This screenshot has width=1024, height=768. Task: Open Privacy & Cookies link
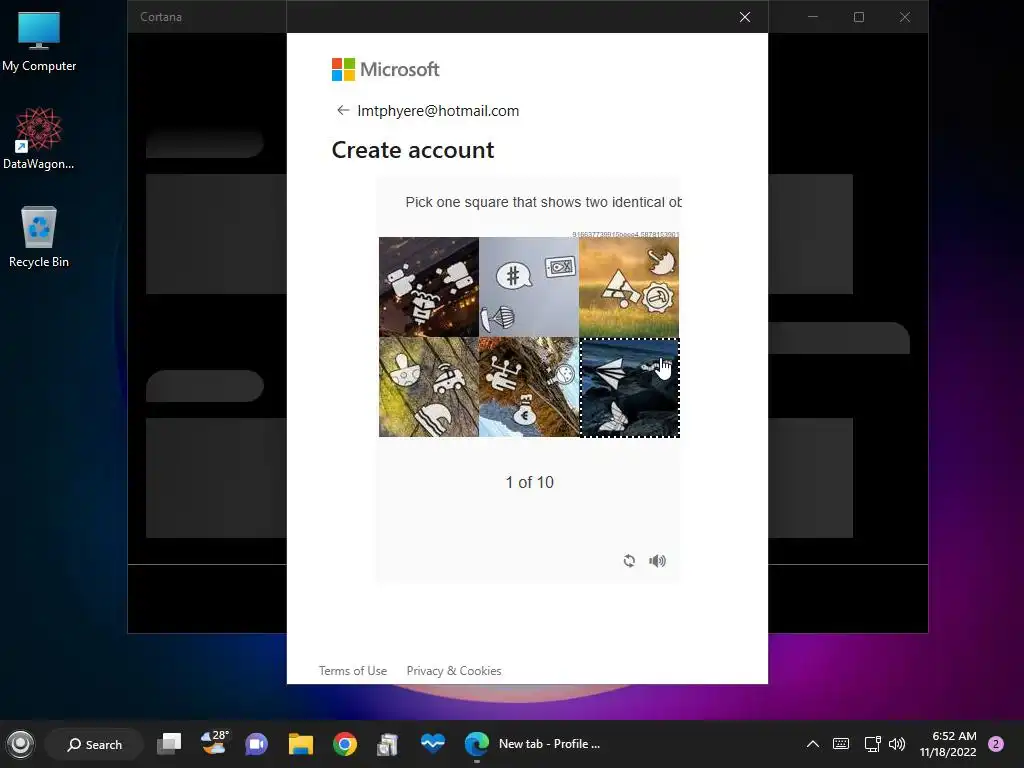[454, 671]
